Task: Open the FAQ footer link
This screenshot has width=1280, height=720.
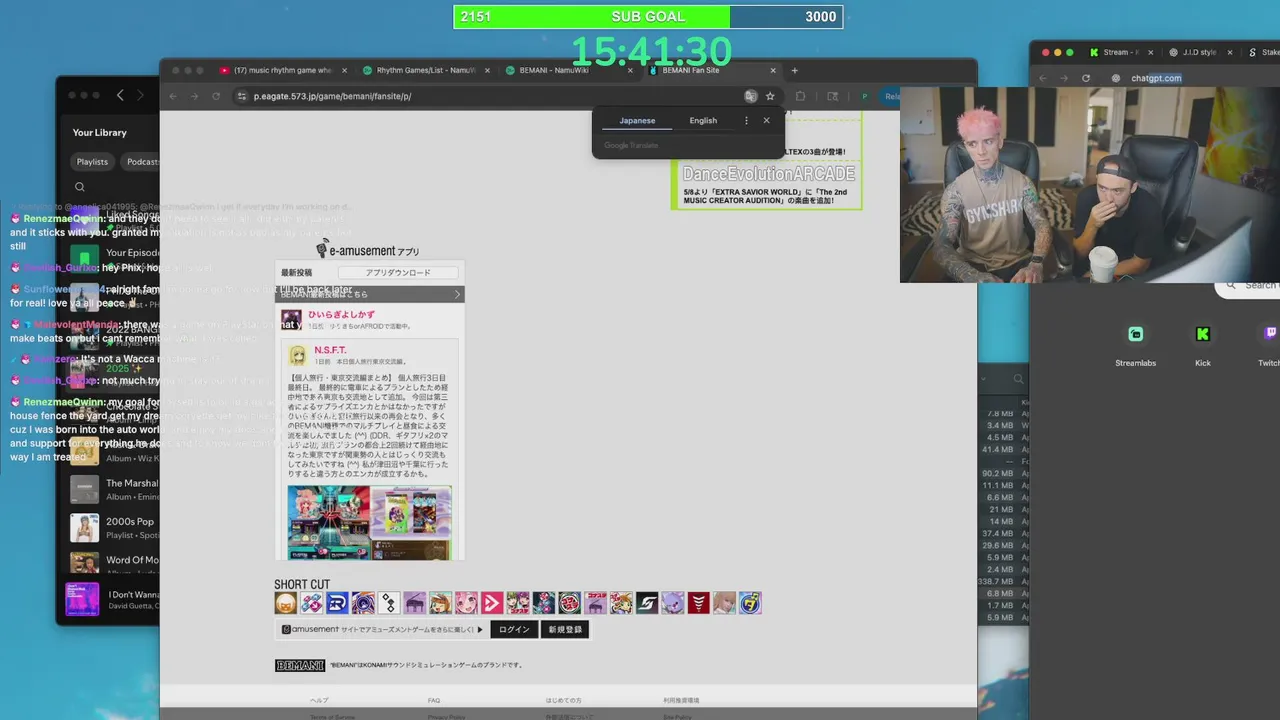Action: point(434,700)
